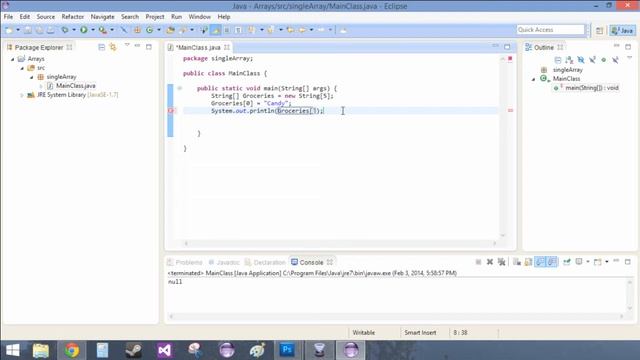Collapse the Arrays project tree node

point(13,59)
